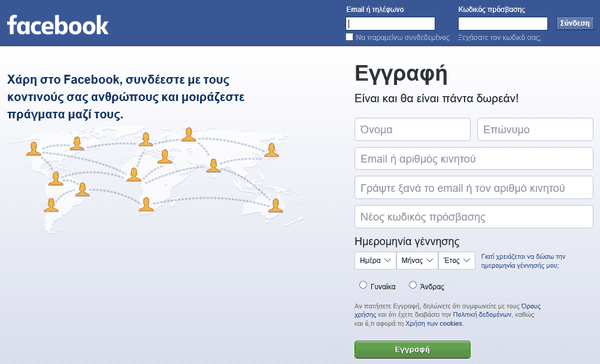Click Email ή αριθμός κινητού field
The height and width of the screenshot is (364, 600).
(474, 158)
